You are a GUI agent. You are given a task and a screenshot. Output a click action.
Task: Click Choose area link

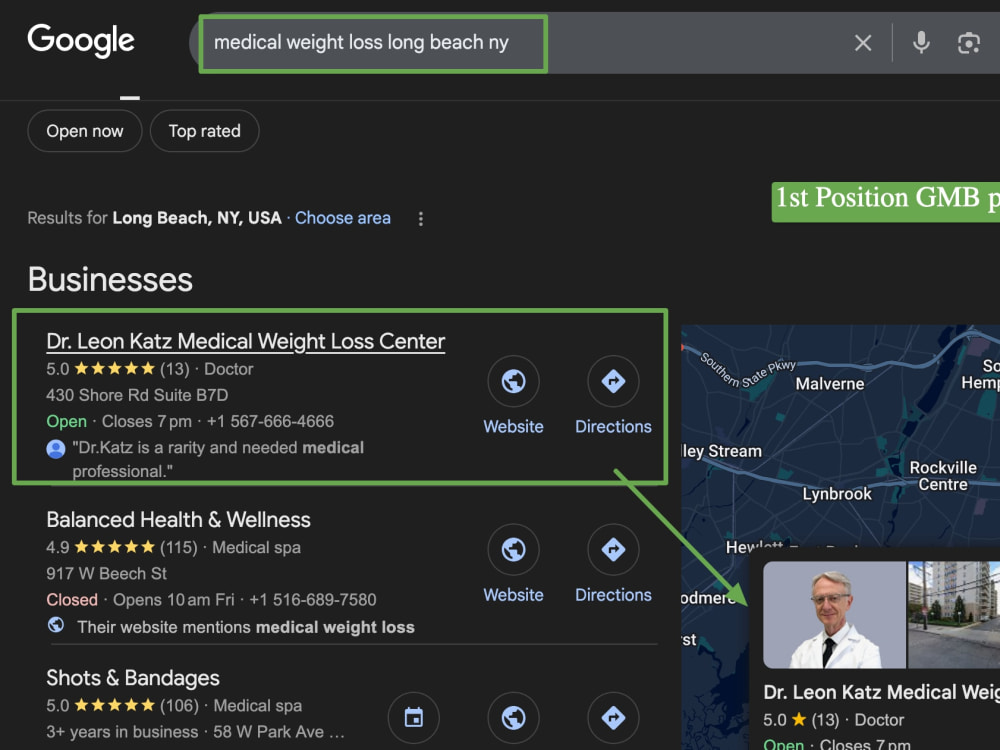pyautogui.click(x=342, y=218)
